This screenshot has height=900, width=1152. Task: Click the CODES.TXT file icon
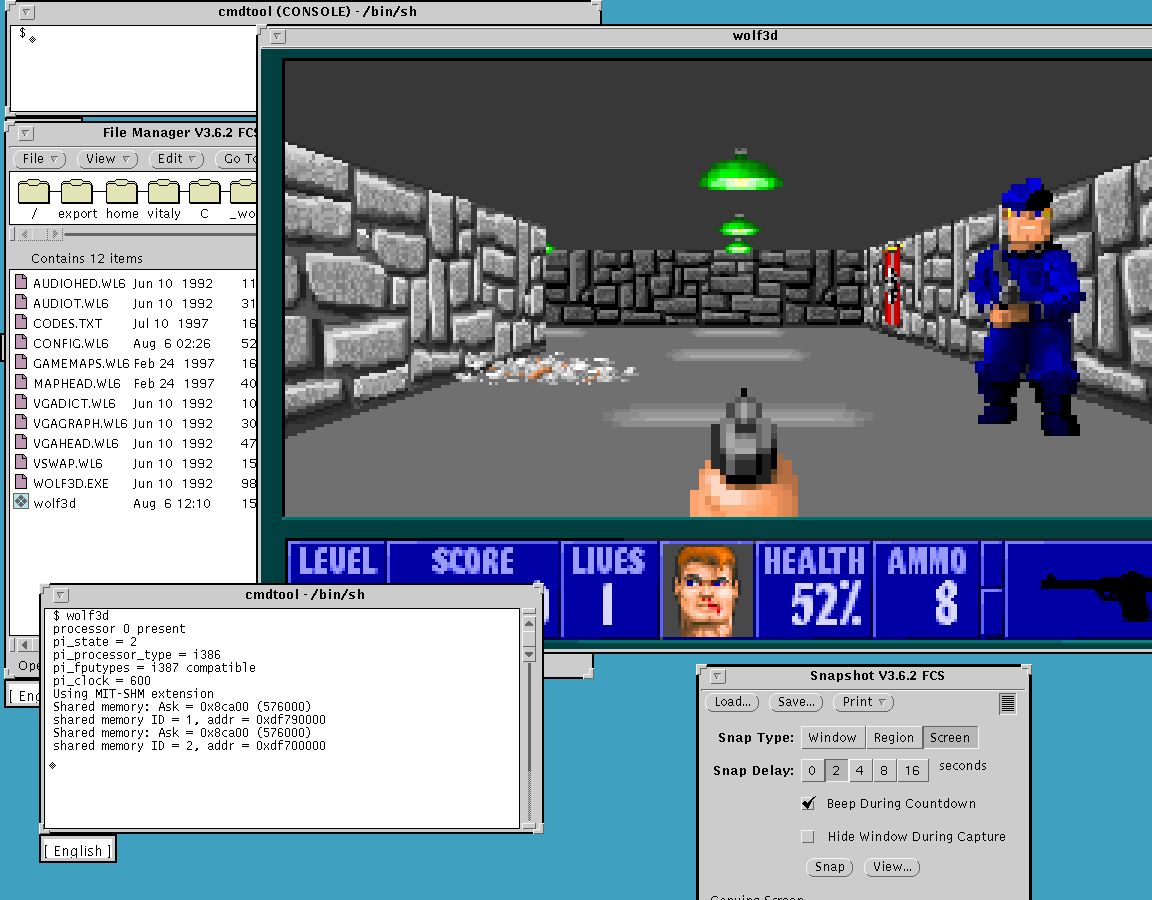click(21, 323)
